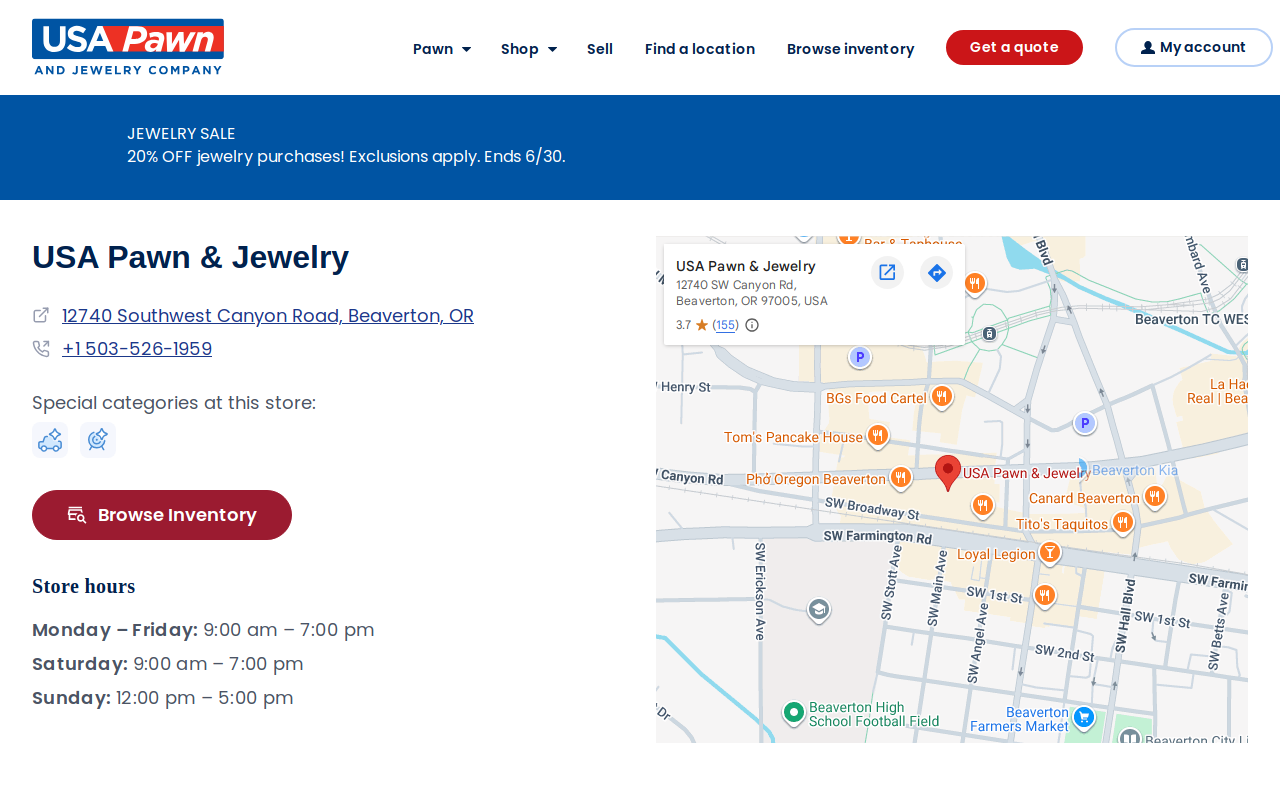The image size is (1280, 800).
Task: Click the Get a quote button
Action: (1014, 47)
